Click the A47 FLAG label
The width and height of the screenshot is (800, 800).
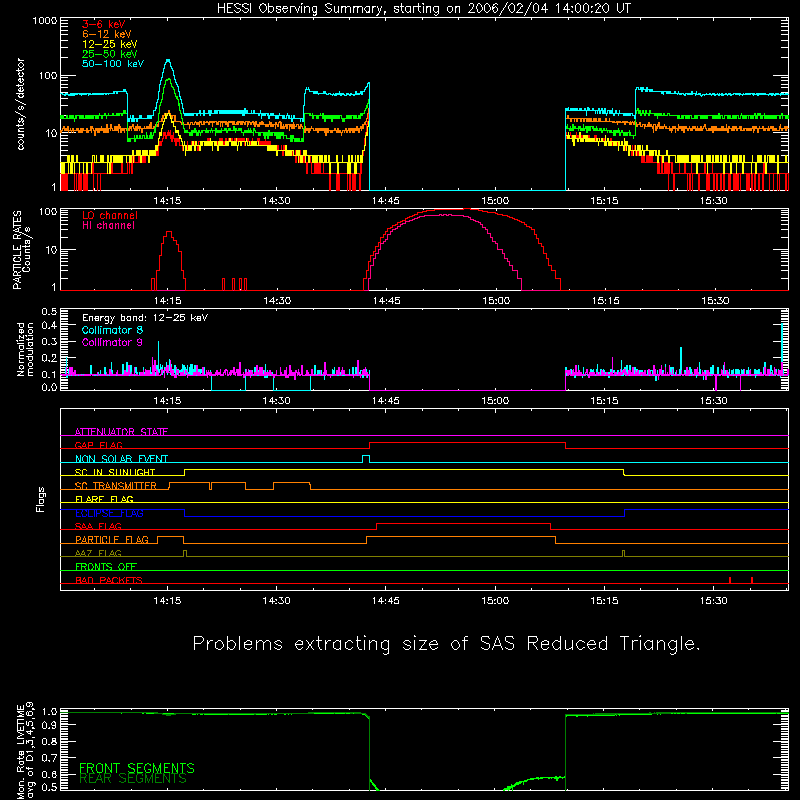point(98,553)
